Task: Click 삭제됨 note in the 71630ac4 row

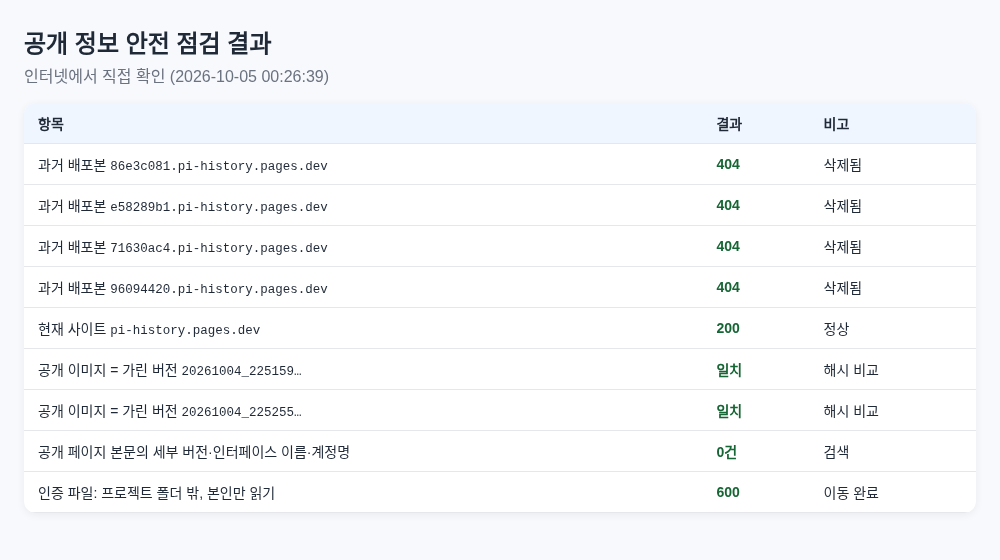Action: pos(842,246)
